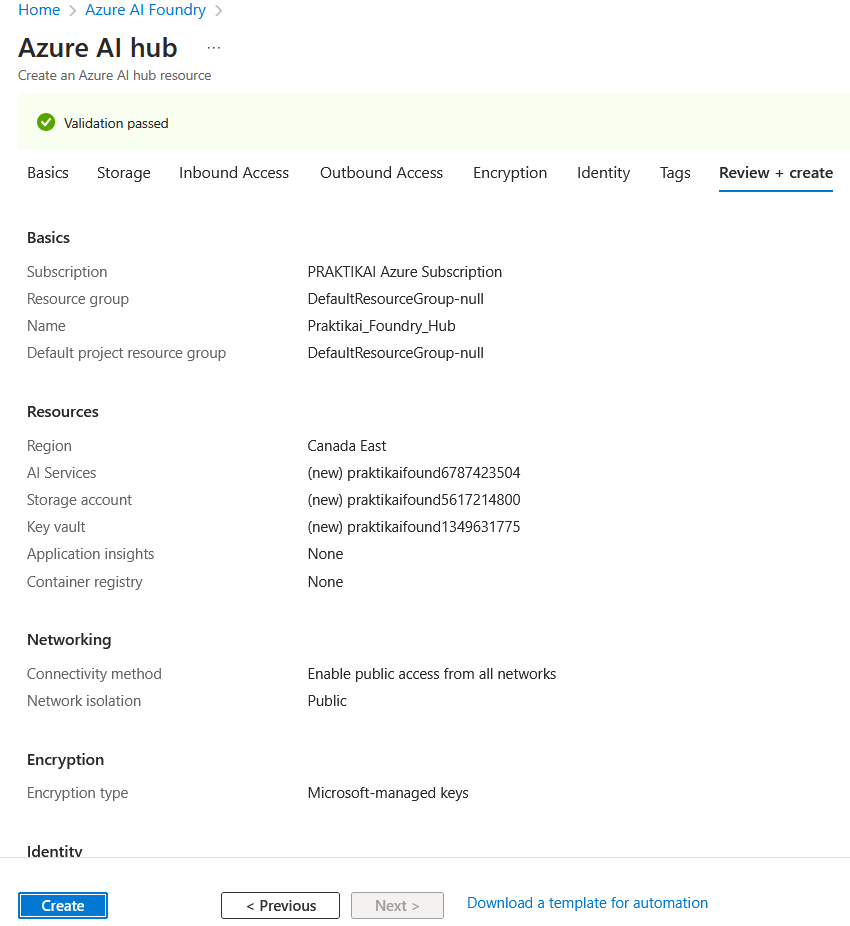This screenshot has height=926, width=850.
Task: Select the Tags tab
Action: pos(674,172)
